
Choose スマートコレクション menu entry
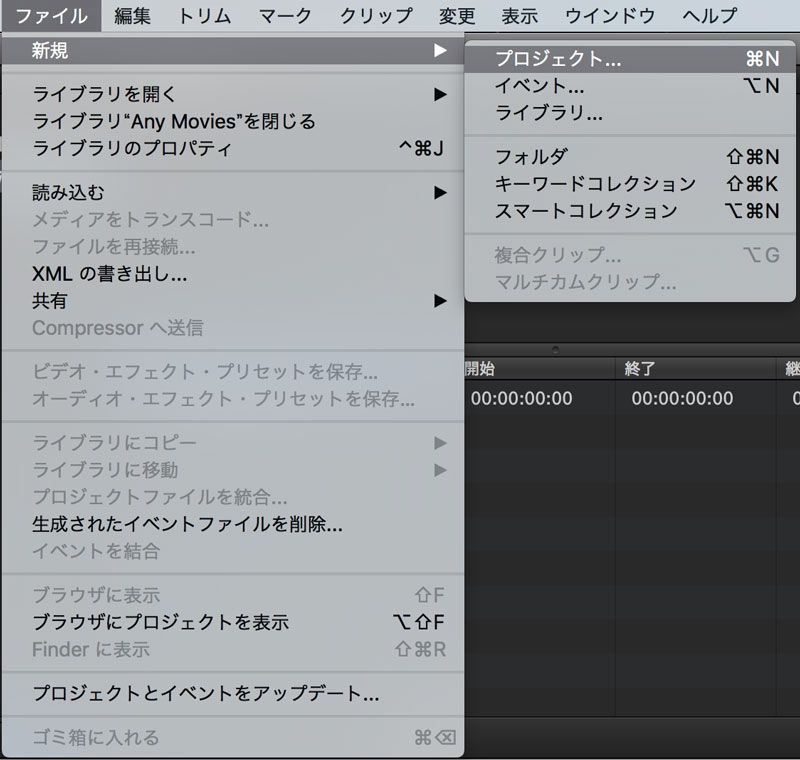[586, 210]
